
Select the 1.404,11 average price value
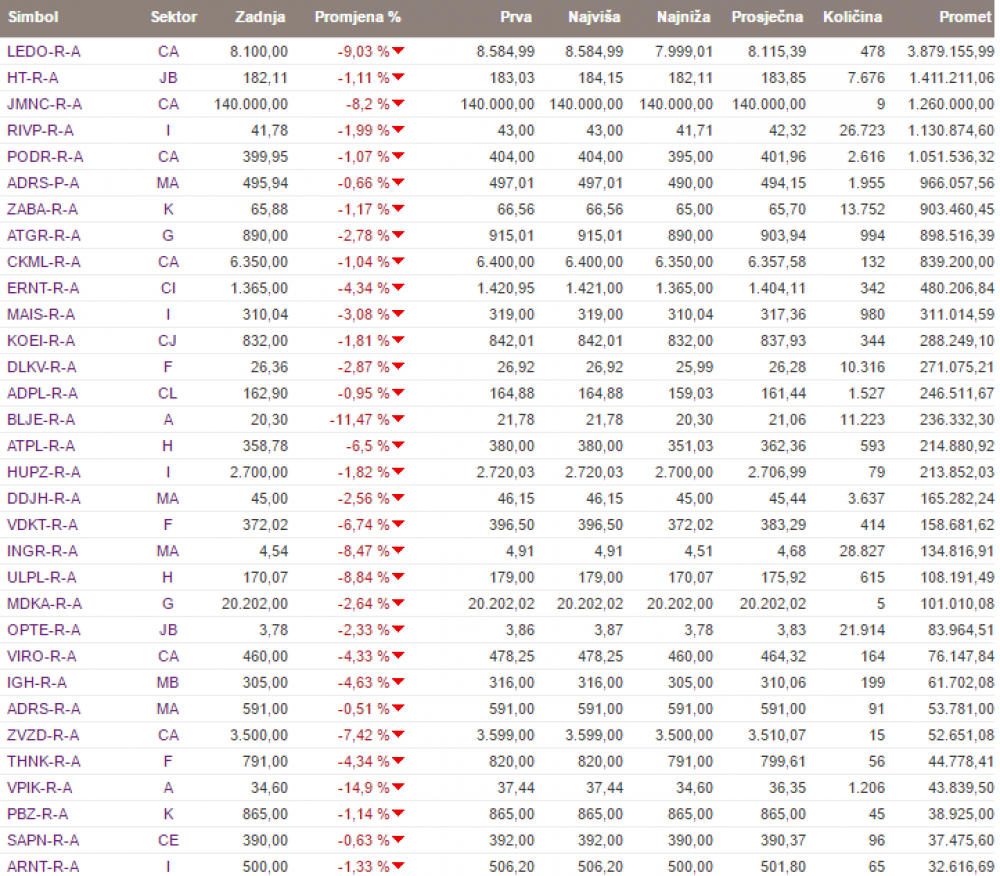tap(777, 288)
